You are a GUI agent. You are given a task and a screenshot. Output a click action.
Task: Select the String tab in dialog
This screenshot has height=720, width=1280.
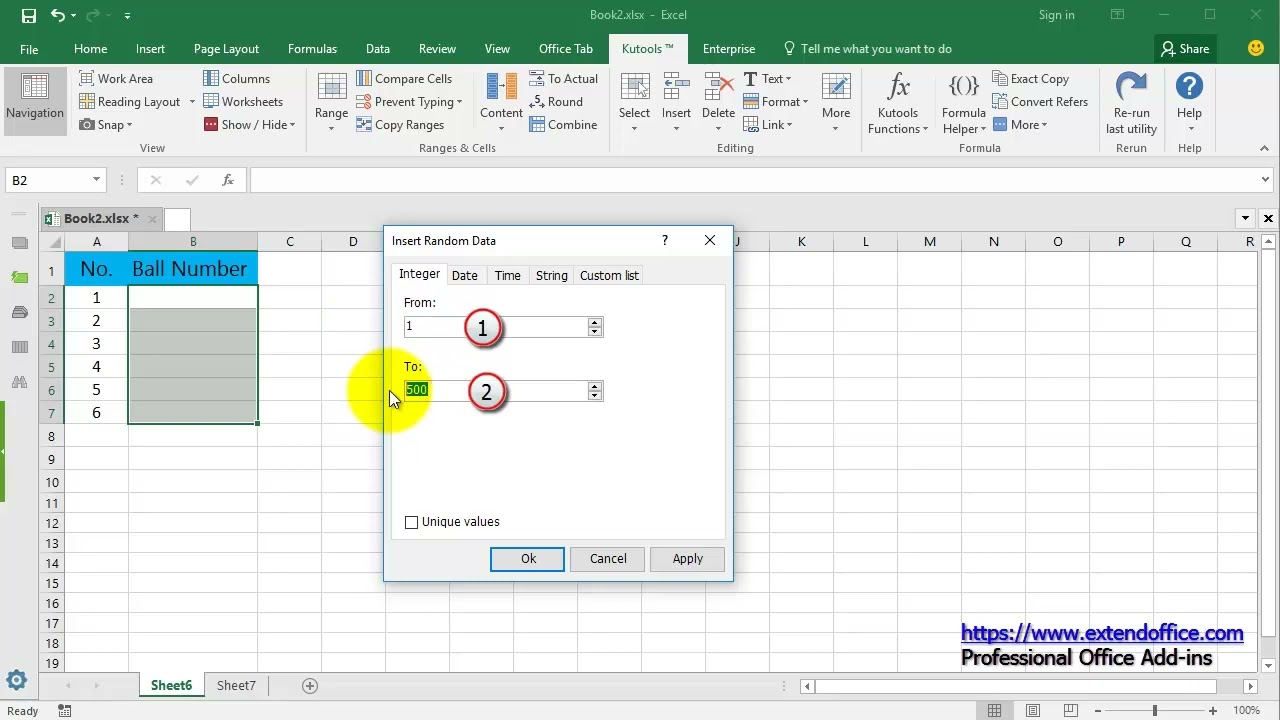coord(551,276)
